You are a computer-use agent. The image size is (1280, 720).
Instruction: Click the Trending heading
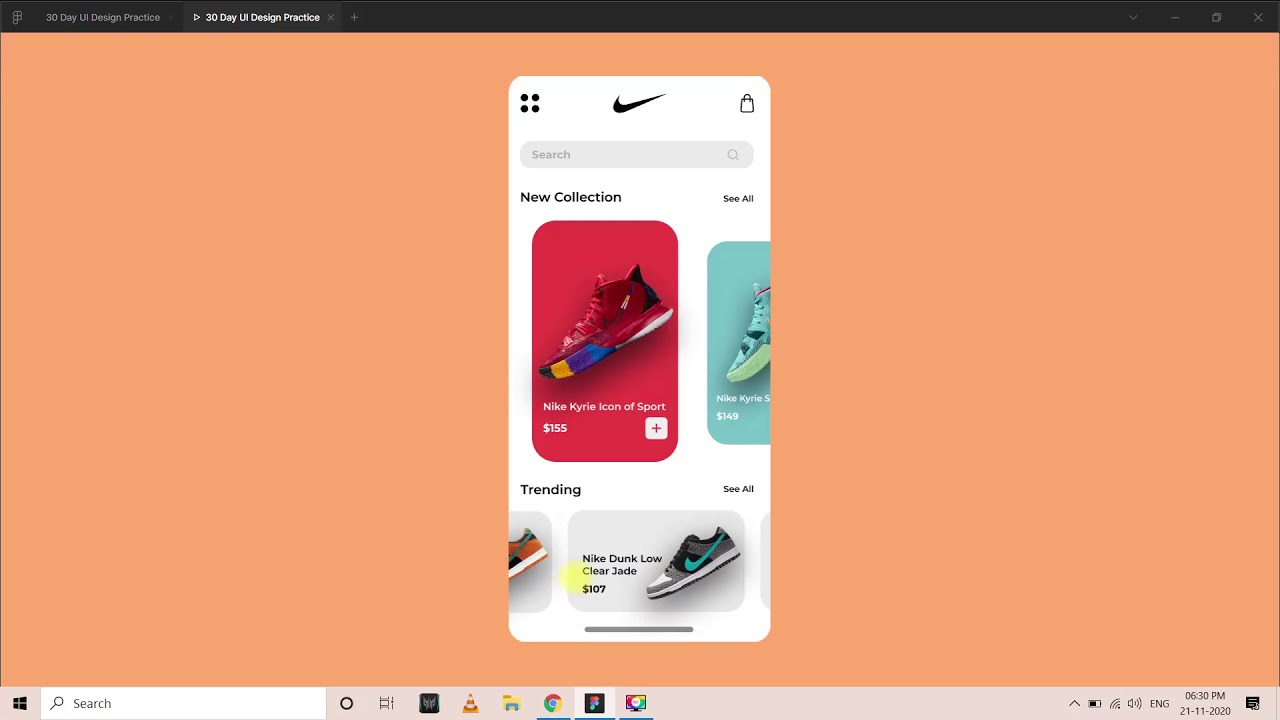tap(550, 489)
